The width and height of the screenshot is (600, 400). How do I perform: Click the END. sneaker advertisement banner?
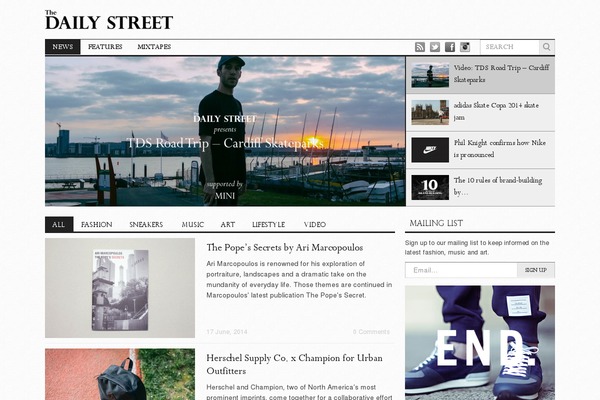coord(480,343)
